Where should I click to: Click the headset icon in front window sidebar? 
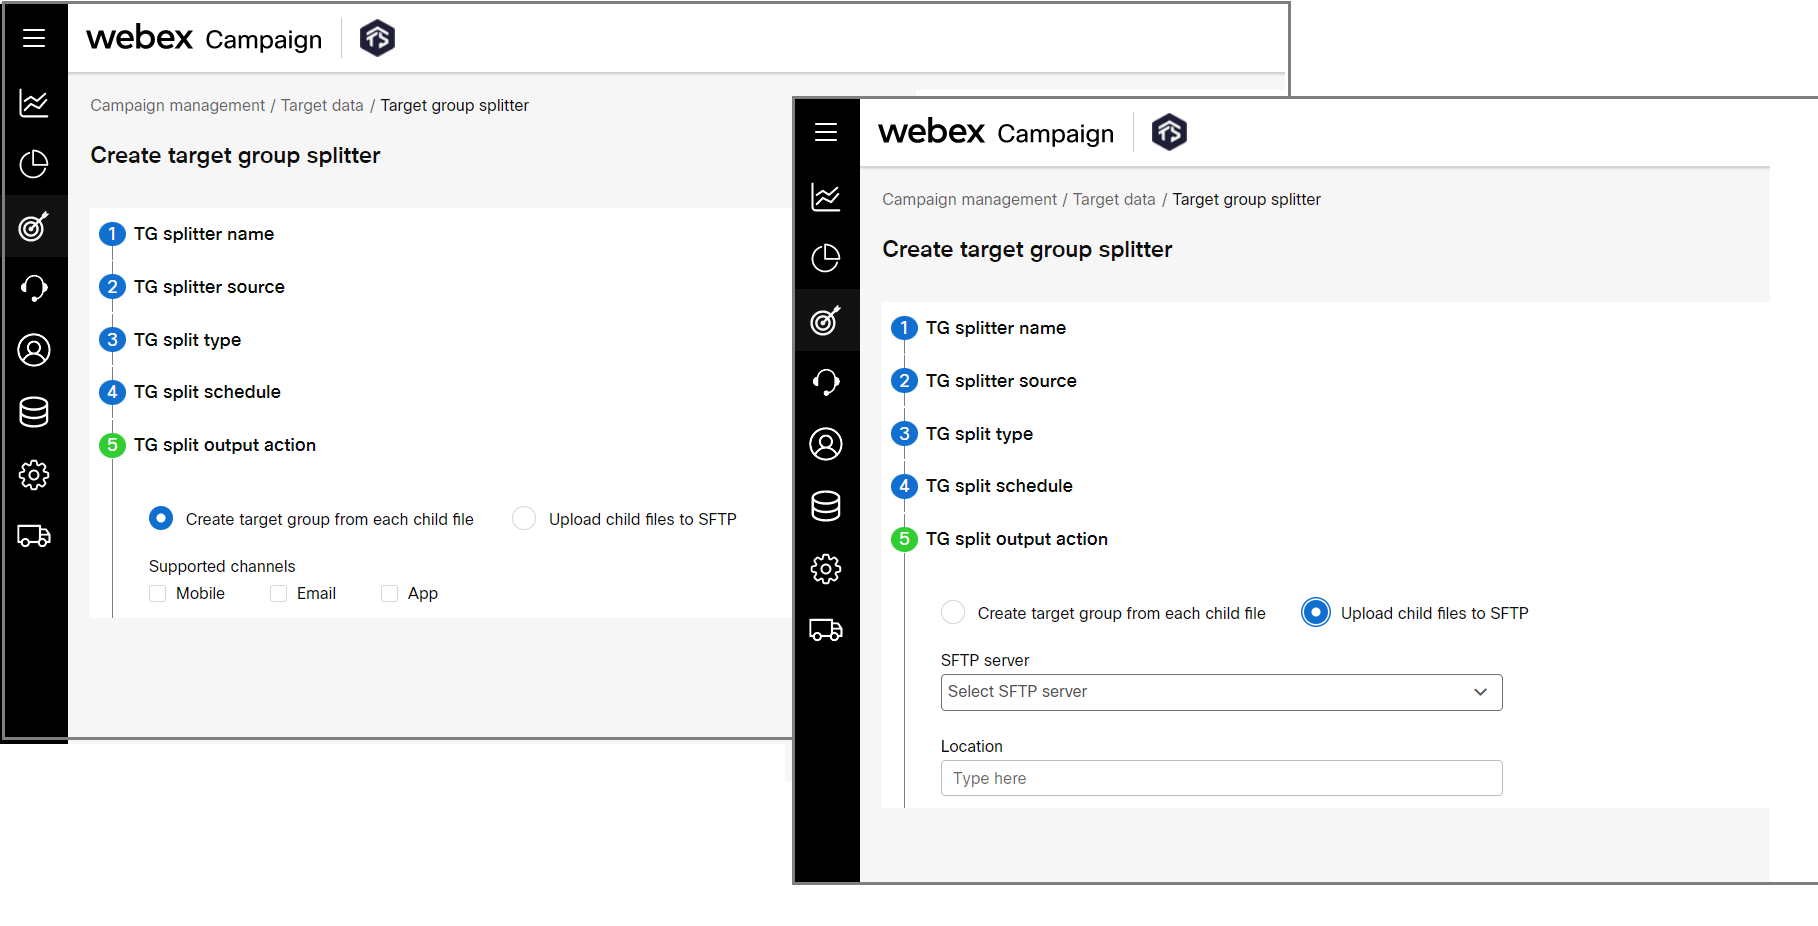coord(826,382)
